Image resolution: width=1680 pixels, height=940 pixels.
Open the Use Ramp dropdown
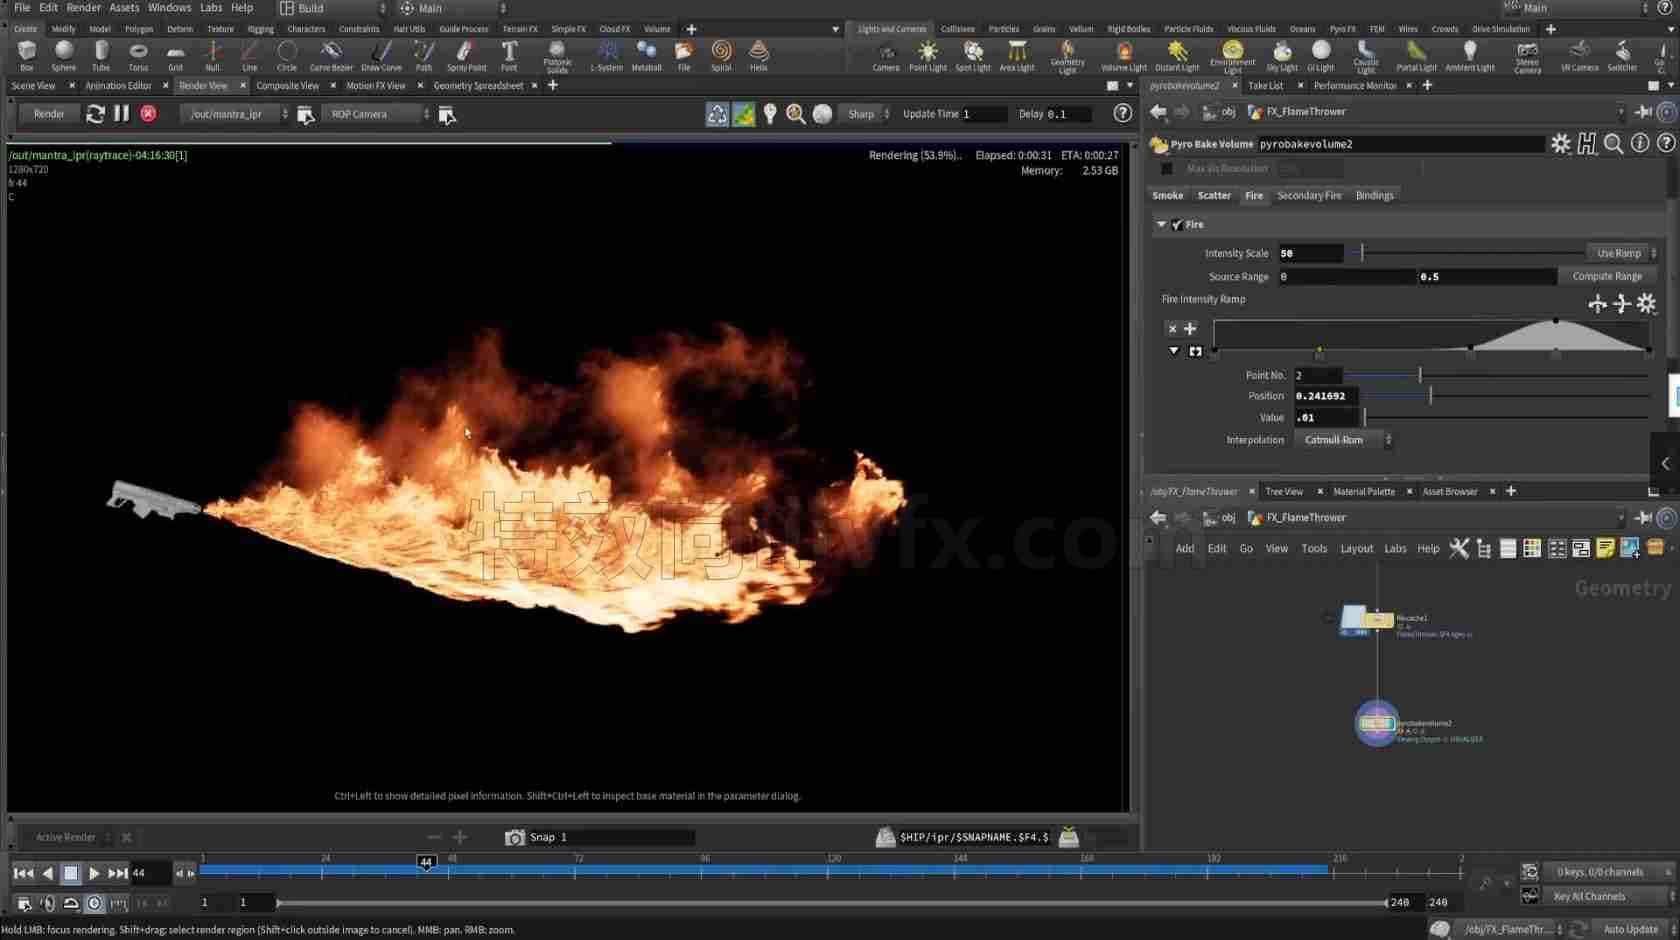pos(1622,253)
